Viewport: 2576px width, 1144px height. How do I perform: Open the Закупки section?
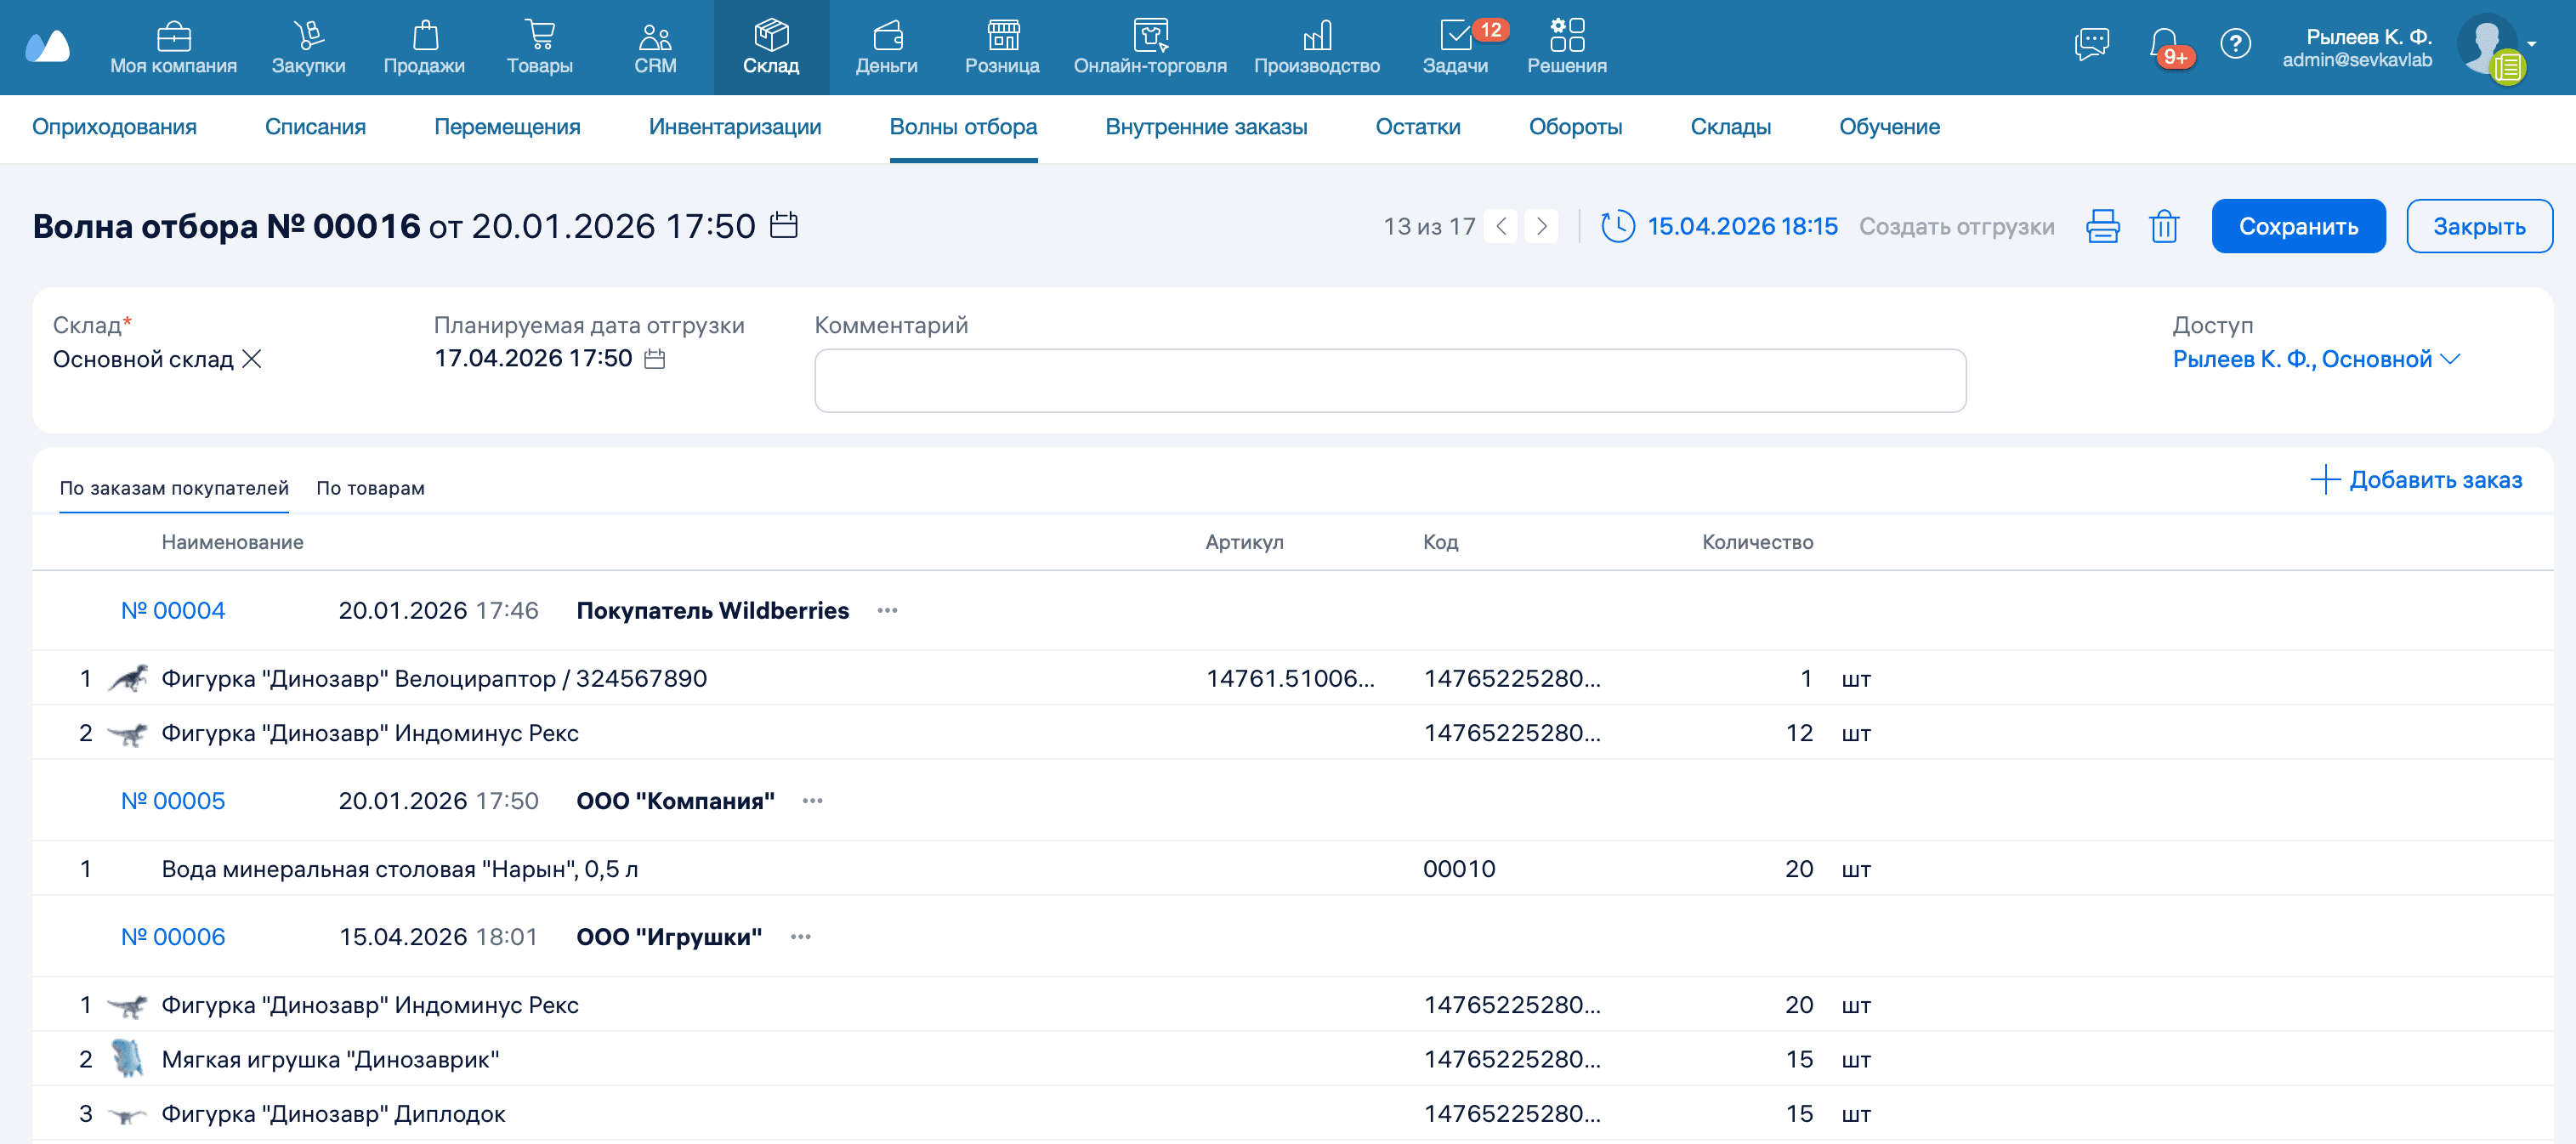(x=308, y=48)
